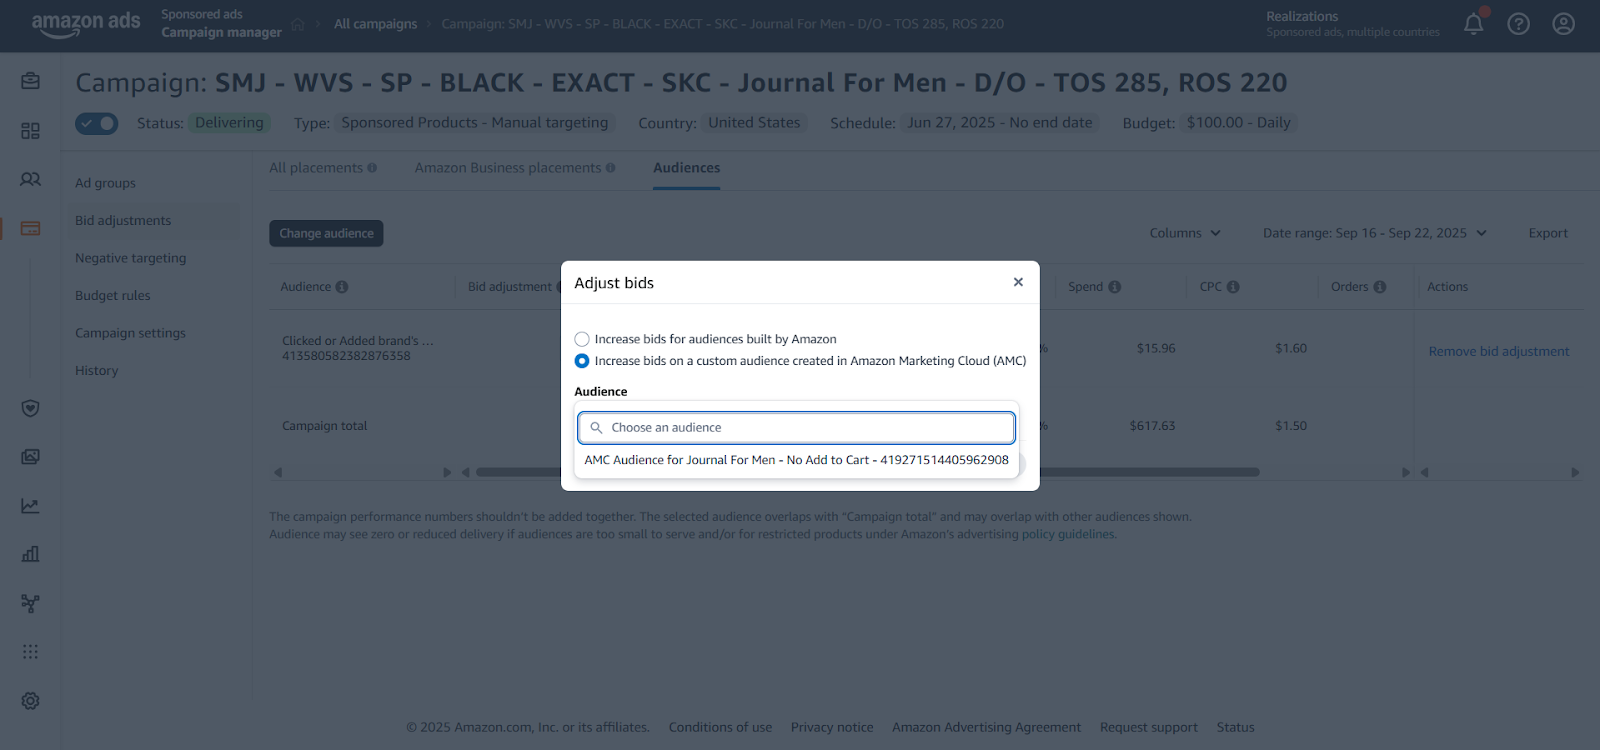Open History in side menu
Screen dimensions: 1600x750
(x=96, y=371)
